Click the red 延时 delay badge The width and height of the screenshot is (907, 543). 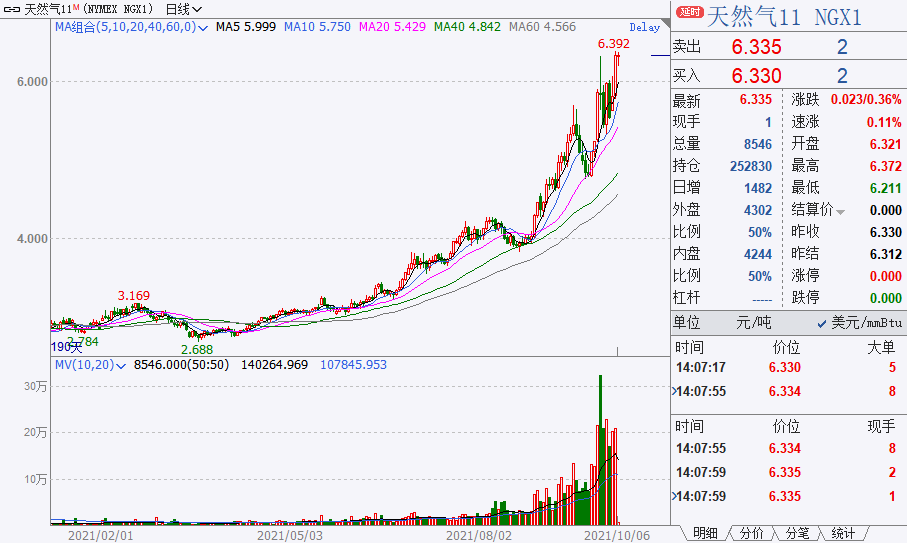pyautogui.click(x=690, y=12)
